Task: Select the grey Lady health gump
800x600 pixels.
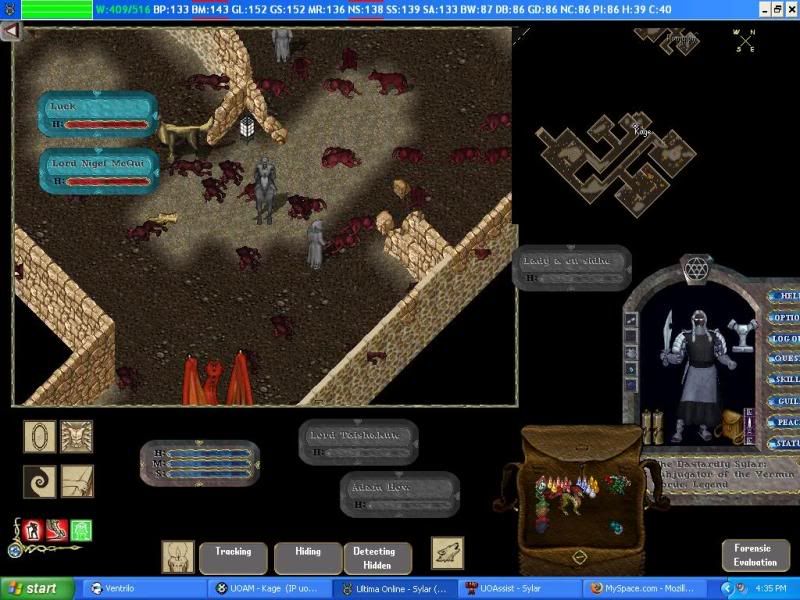Action: tap(572, 268)
